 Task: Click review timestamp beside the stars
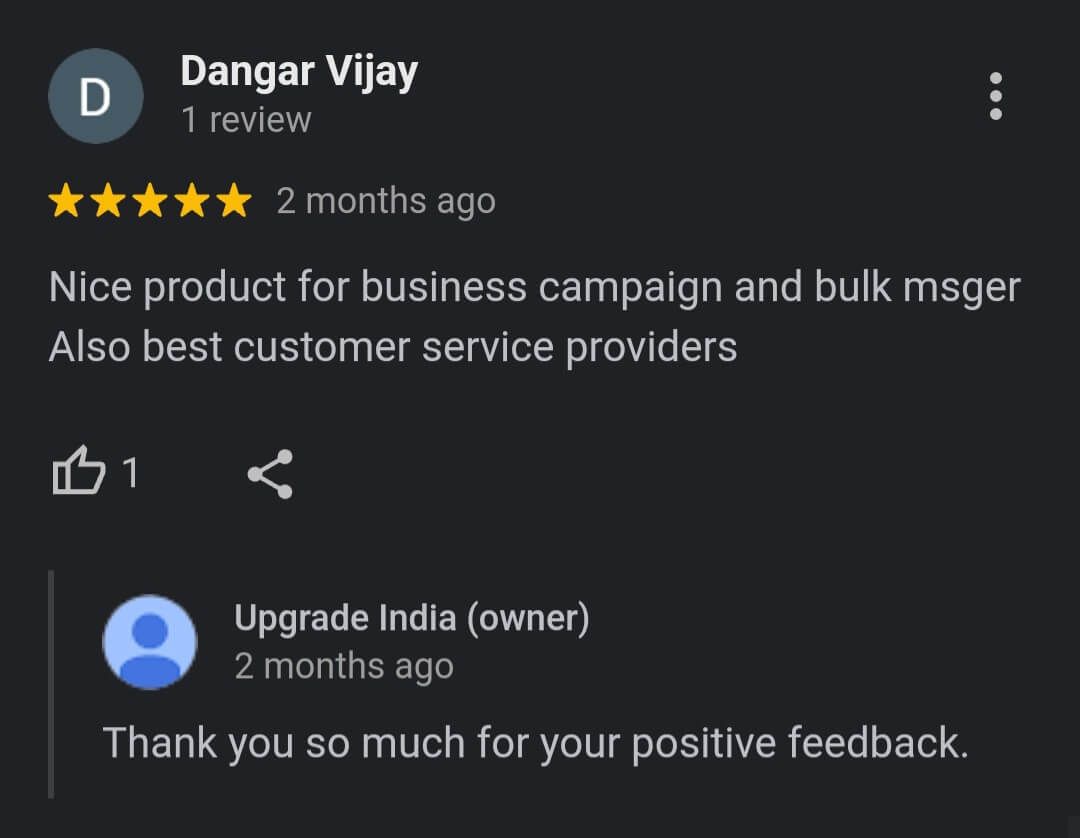[x=386, y=202]
